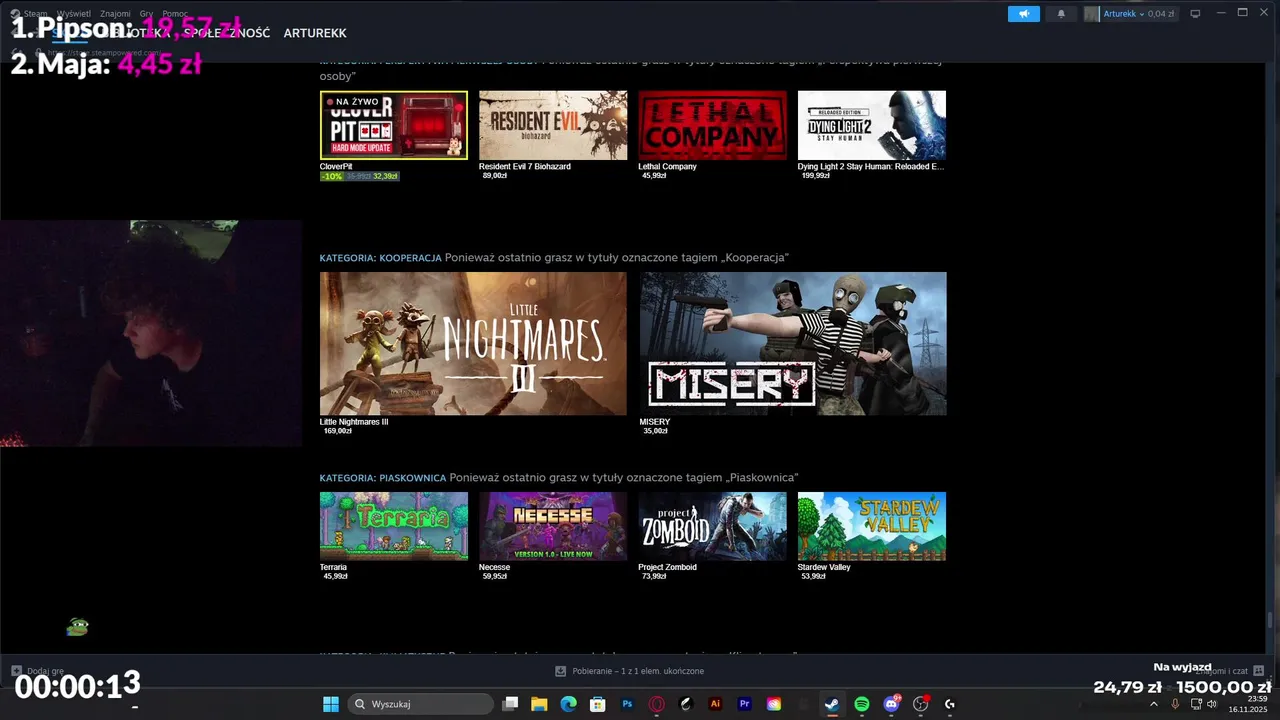Click the 73,99zł price
The width and height of the screenshot is (1280, 720).
pyautogui.click(x=654, y=576)
